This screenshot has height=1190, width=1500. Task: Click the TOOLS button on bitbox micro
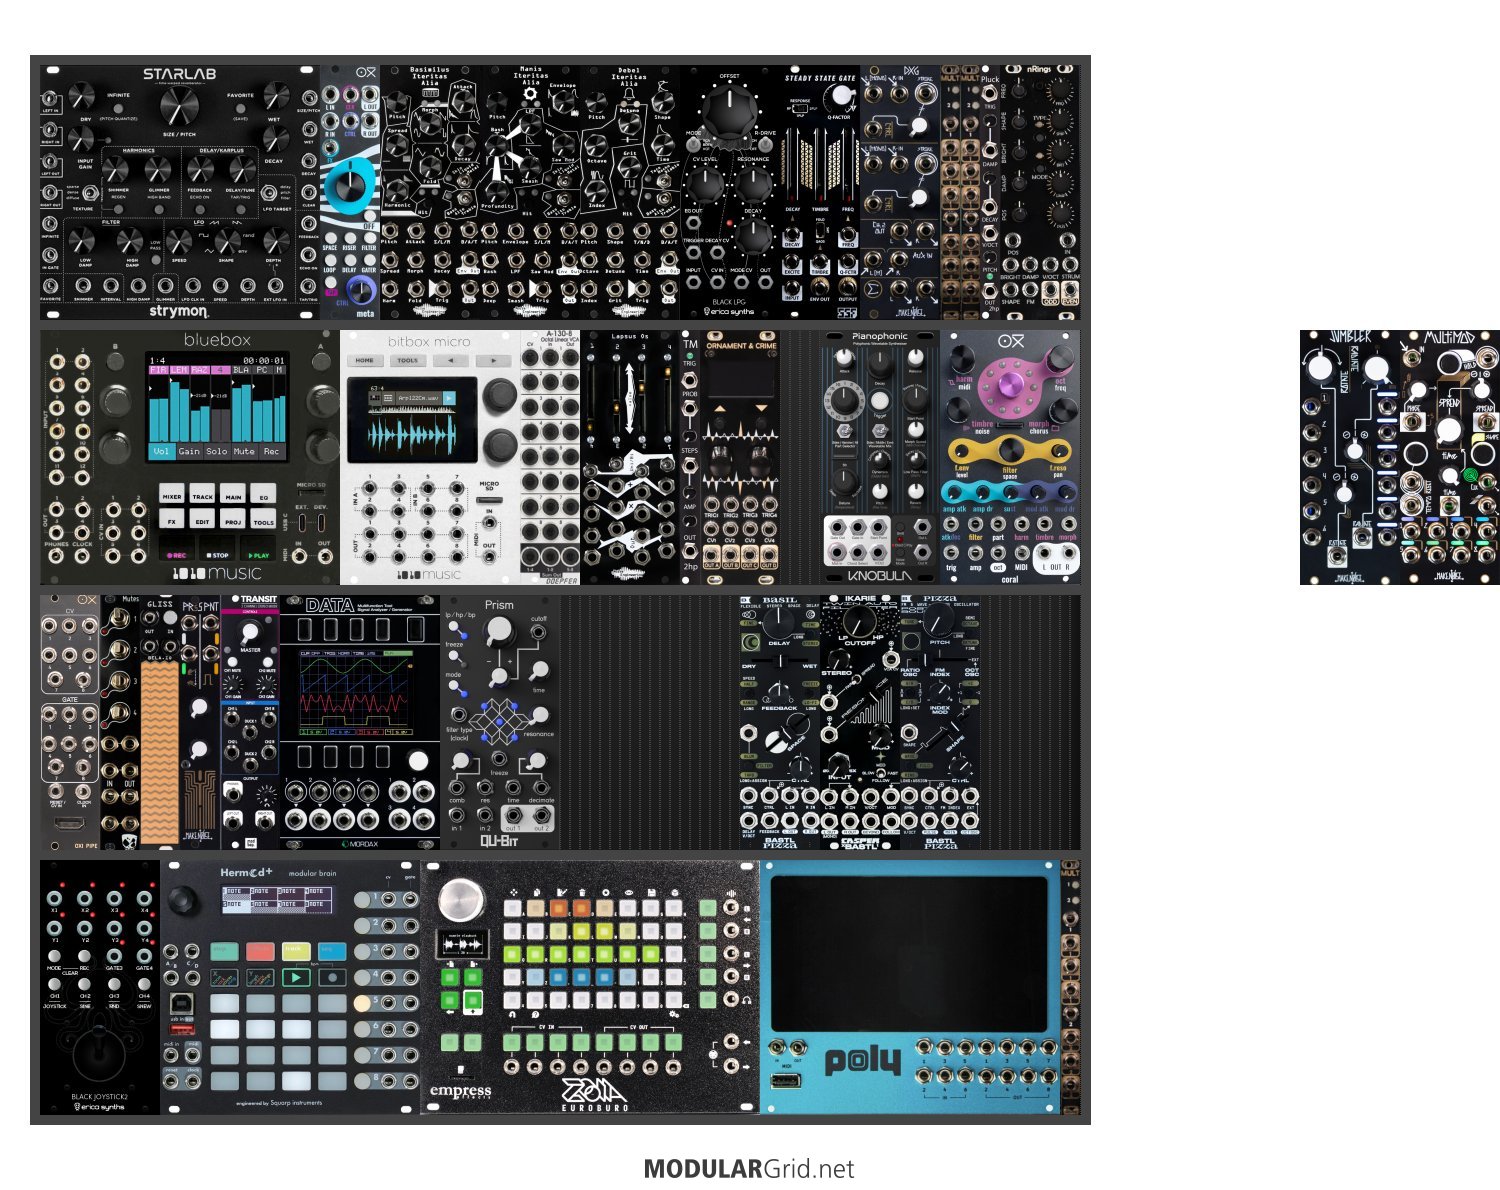408,360
